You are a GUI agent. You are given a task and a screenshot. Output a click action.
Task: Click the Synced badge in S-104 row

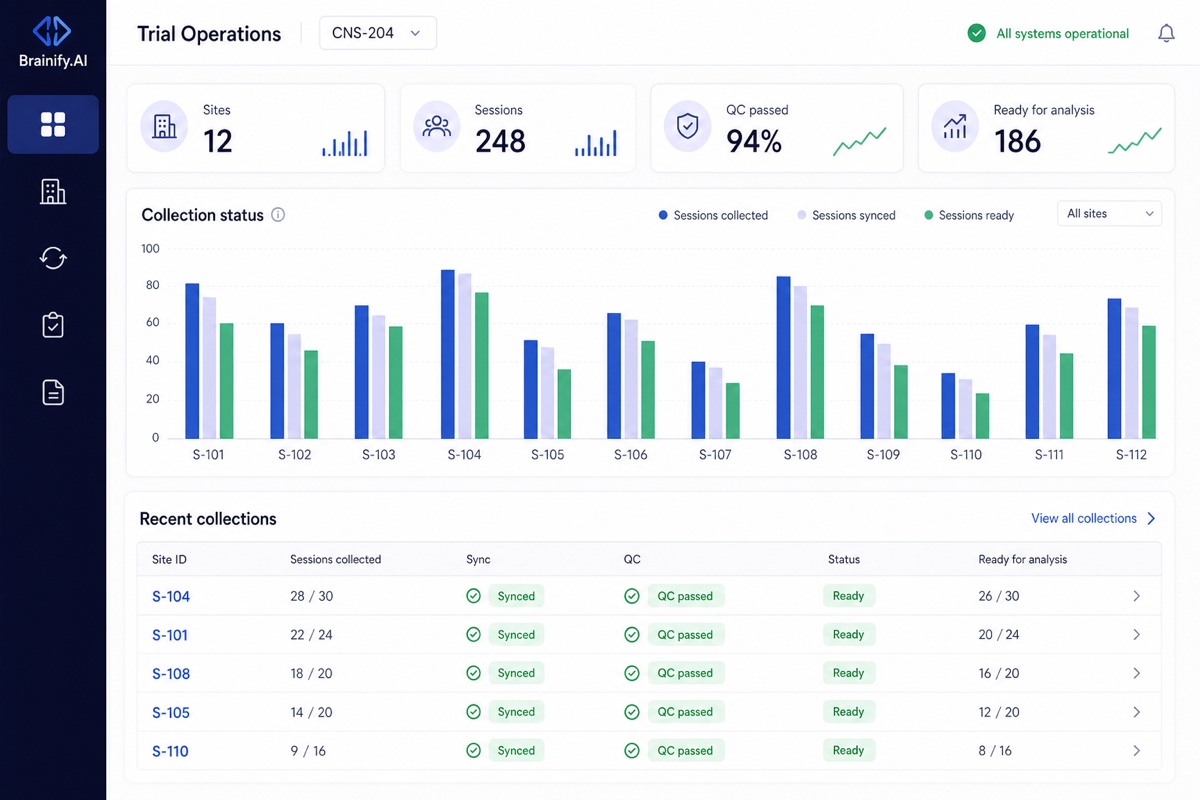click(x=516, y=596)
